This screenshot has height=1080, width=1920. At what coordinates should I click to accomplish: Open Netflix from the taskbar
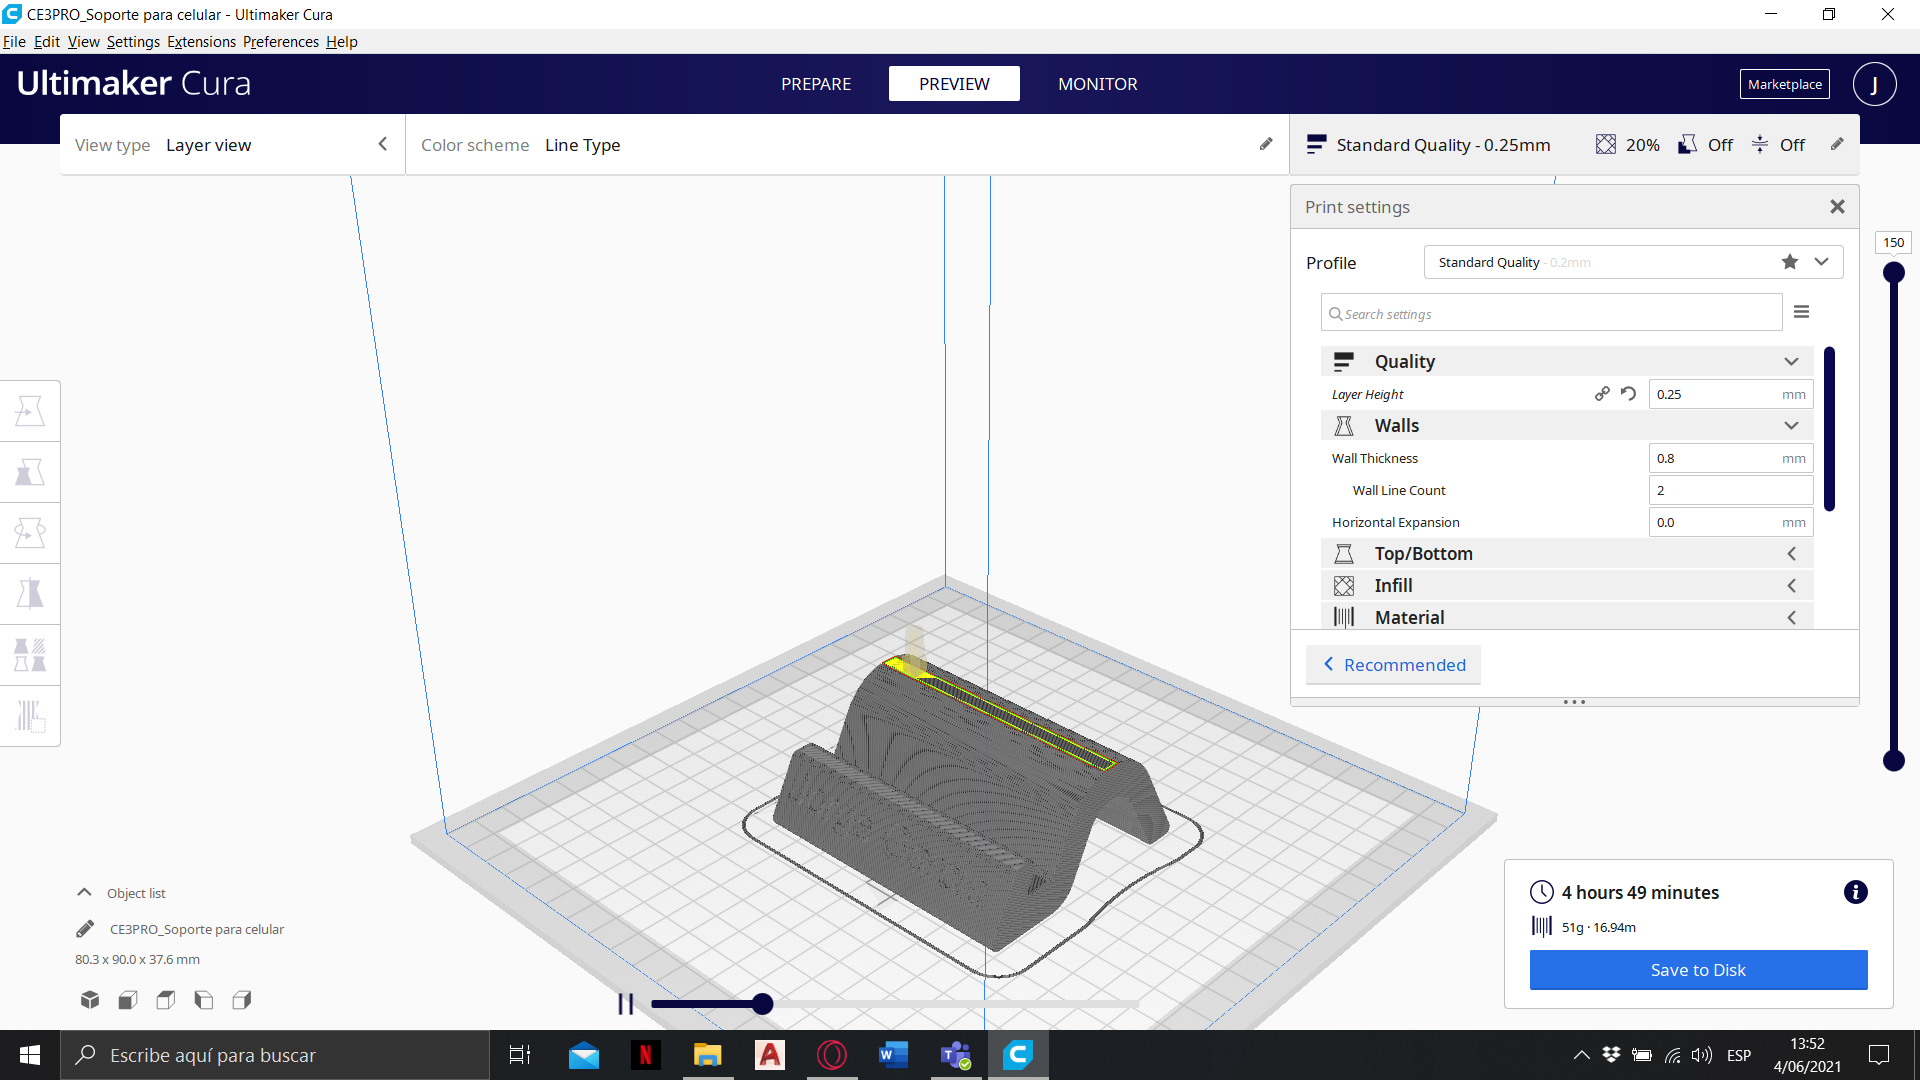[x=646, y=1055]
